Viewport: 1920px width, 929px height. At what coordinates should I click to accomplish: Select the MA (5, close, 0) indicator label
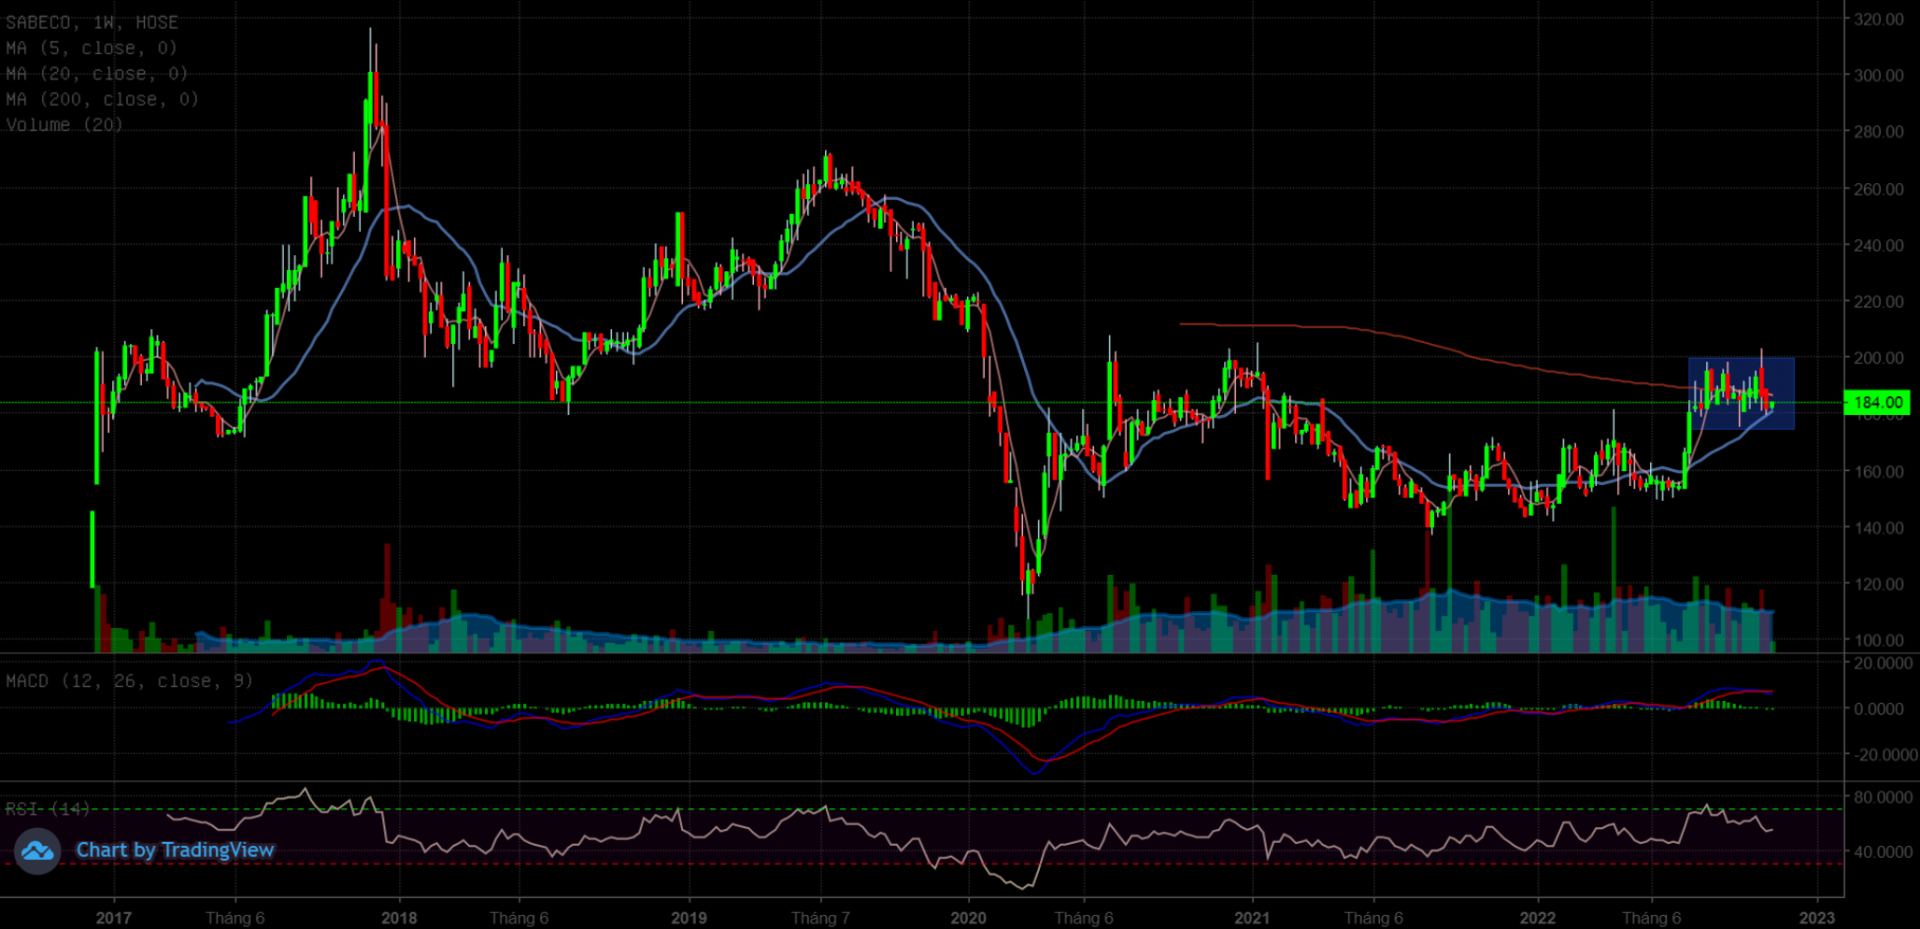click(x=91, y=48)
